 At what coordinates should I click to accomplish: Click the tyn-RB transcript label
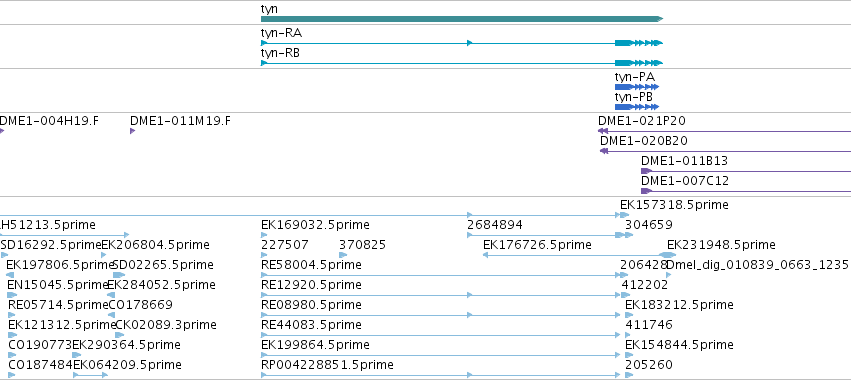(x=280, y=53)
